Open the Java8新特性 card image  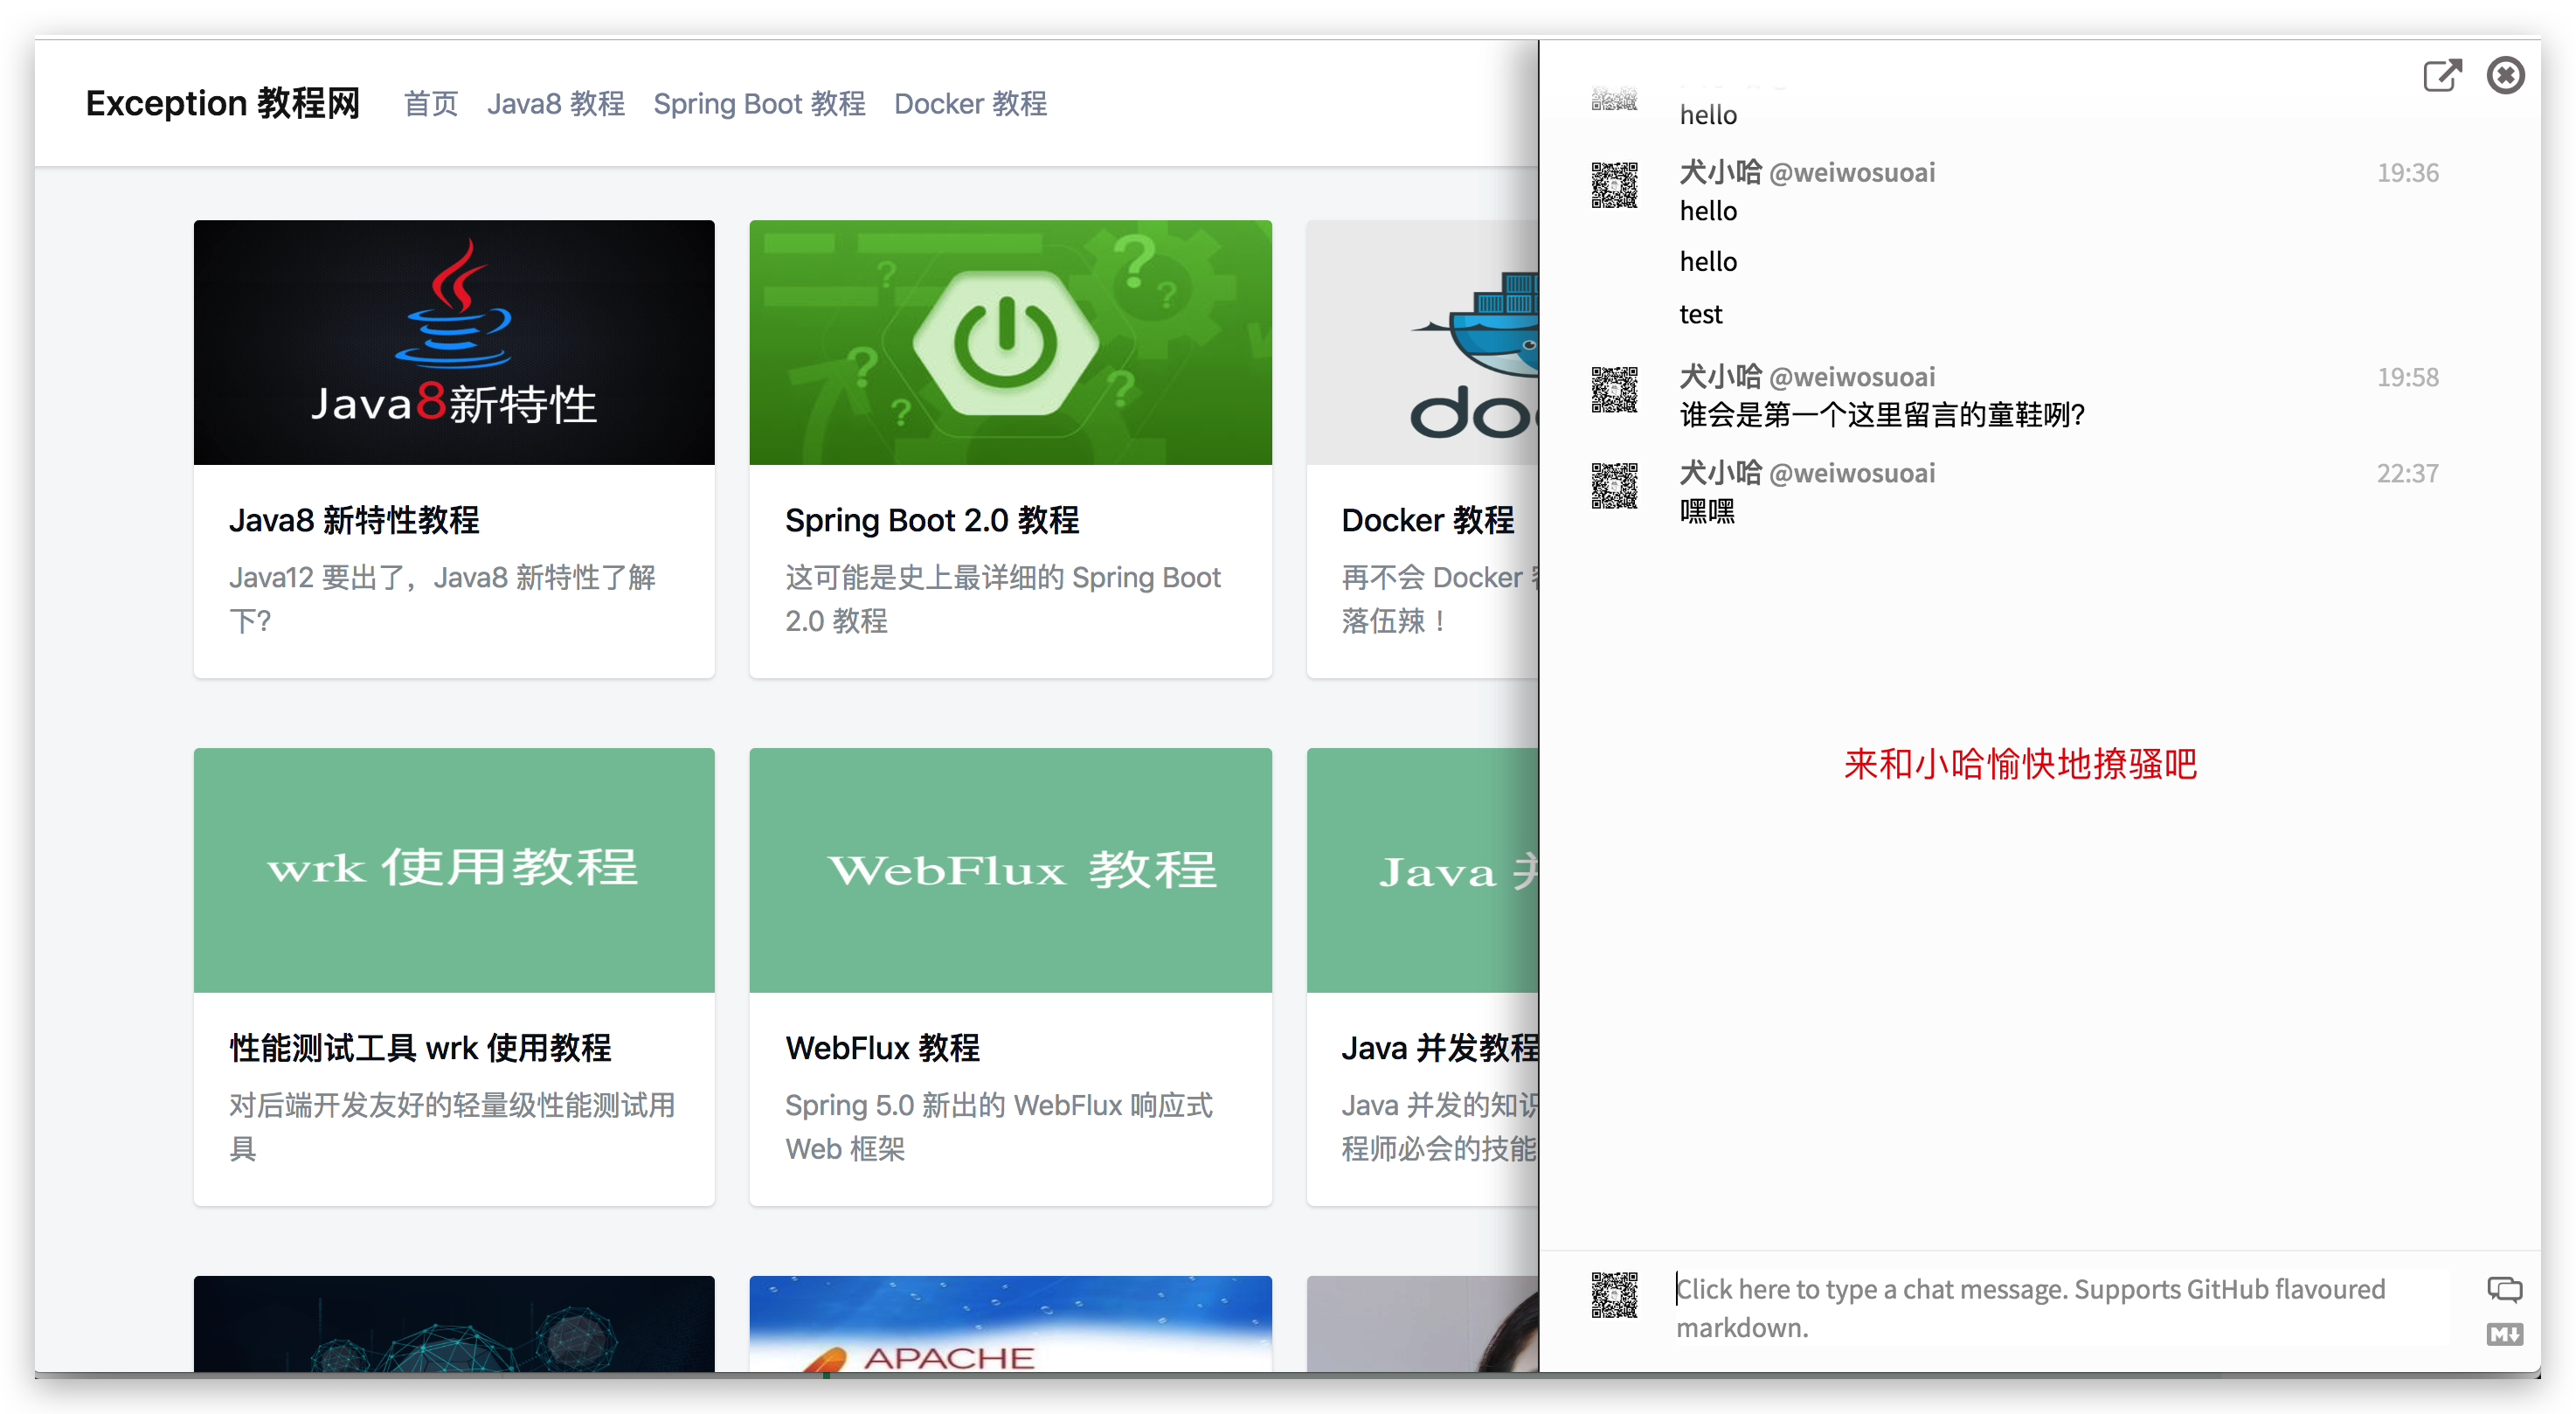pos(454,342)
